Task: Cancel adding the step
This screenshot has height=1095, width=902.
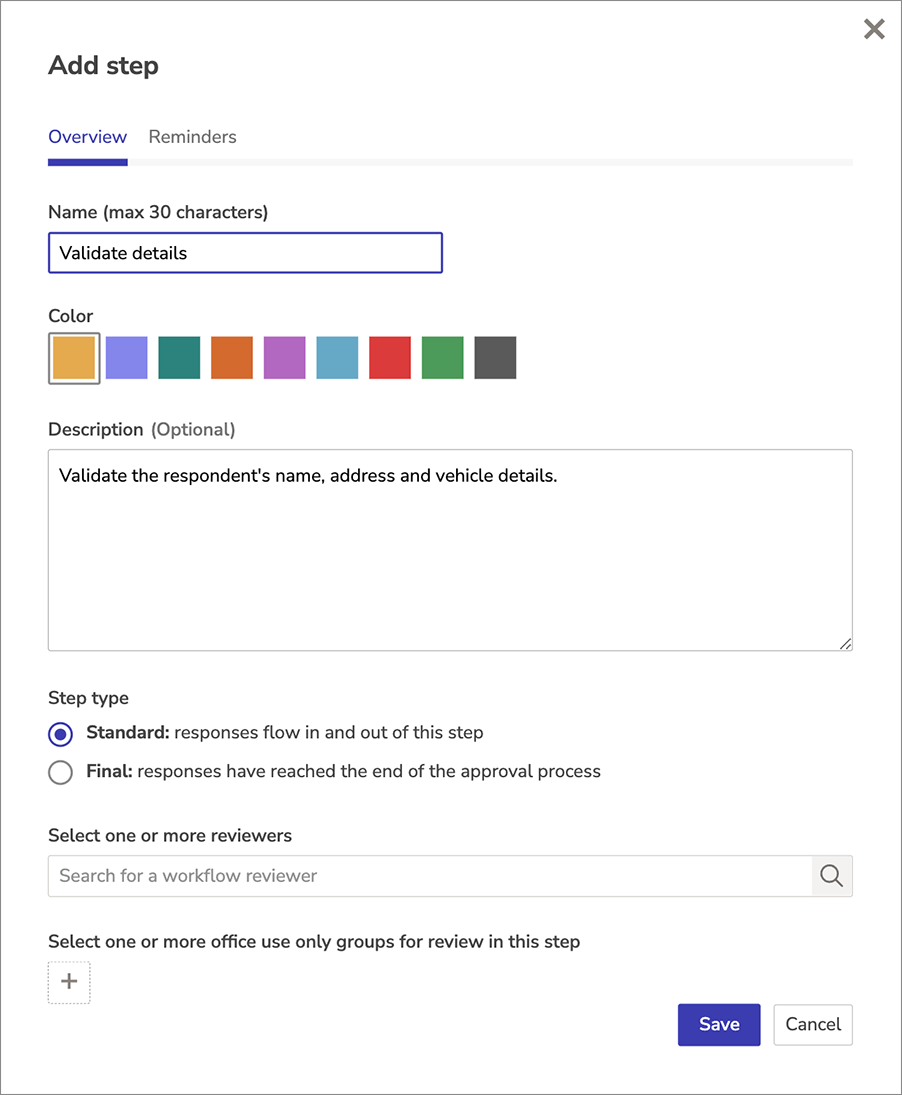Action: coord(813,1024)
